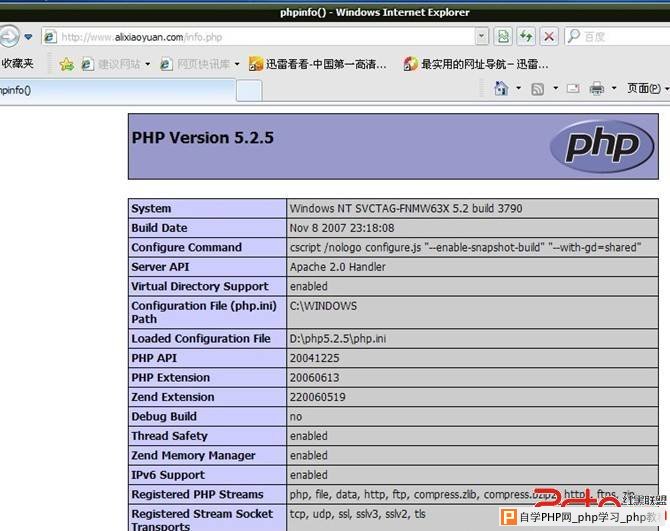The height and width of the screenshot is (531, 670).
Task: Click the Configuration File (php.ini) Path label
Action: (204, 312)
